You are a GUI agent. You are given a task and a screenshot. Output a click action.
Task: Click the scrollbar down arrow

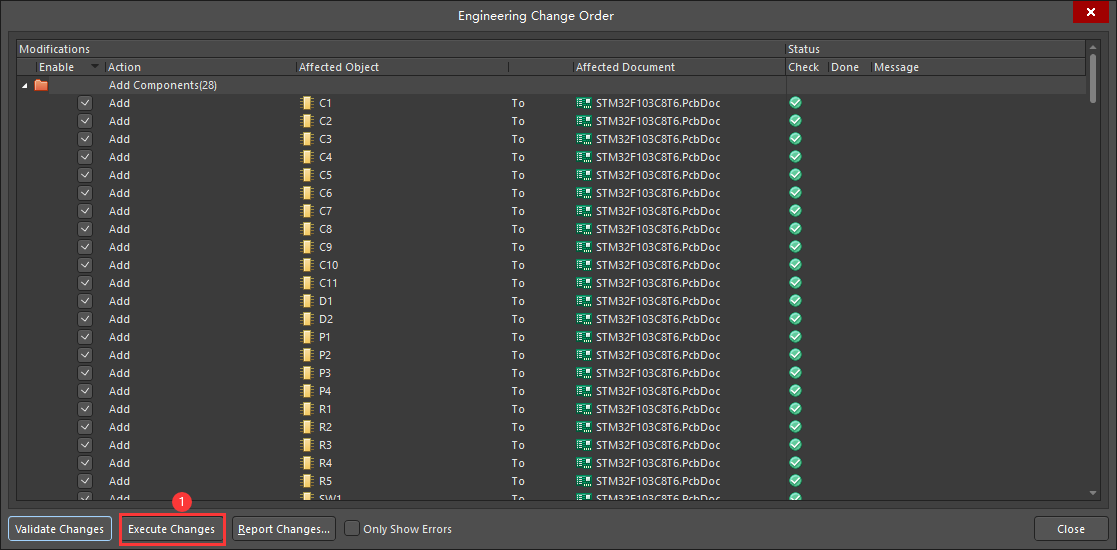1093,493
